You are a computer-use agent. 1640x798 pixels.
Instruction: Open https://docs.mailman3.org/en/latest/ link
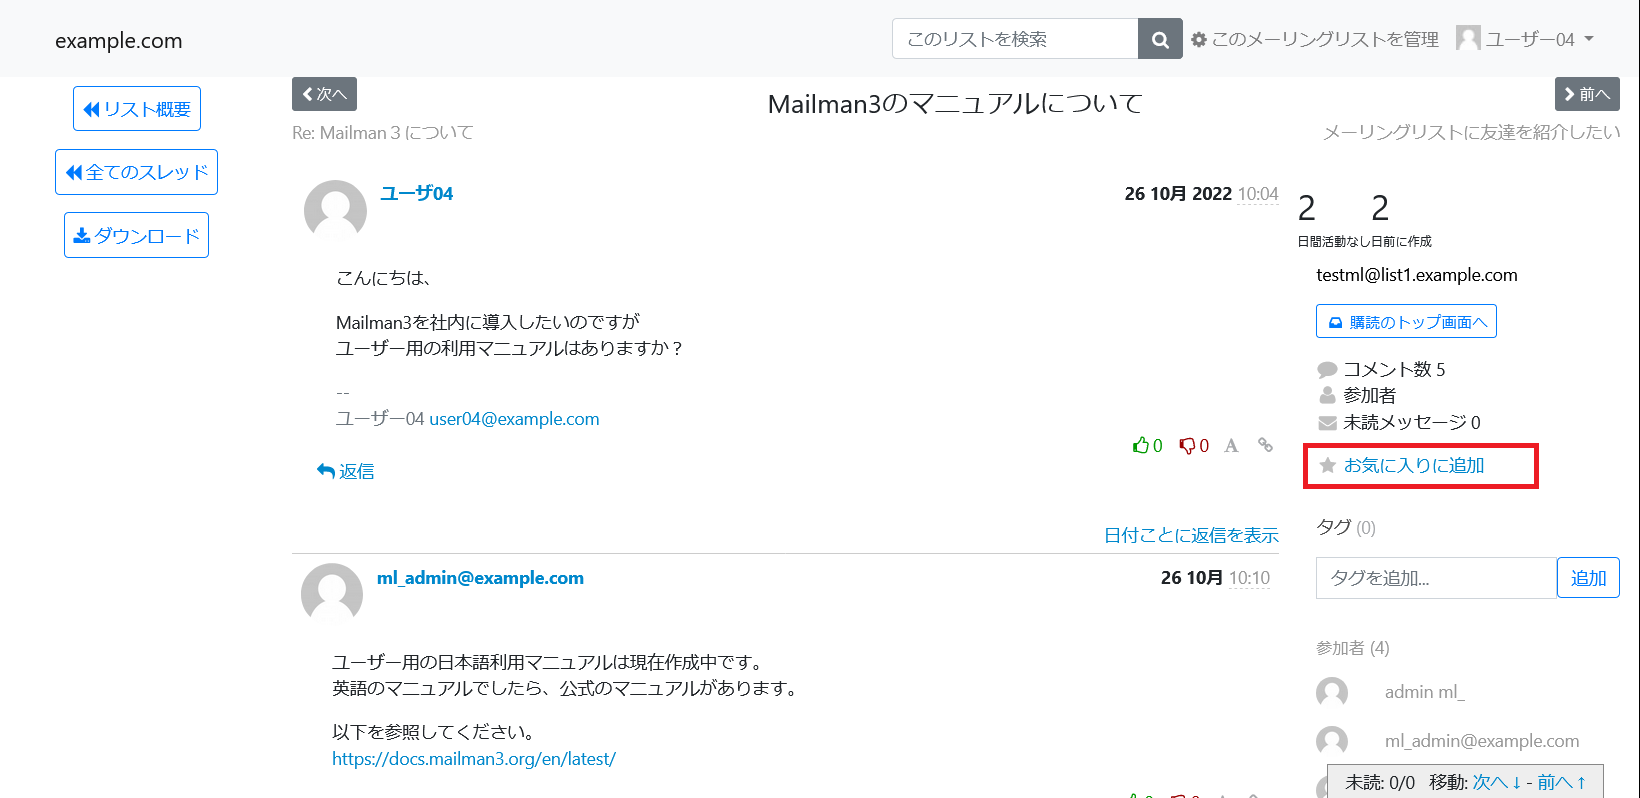coord(474,759)
